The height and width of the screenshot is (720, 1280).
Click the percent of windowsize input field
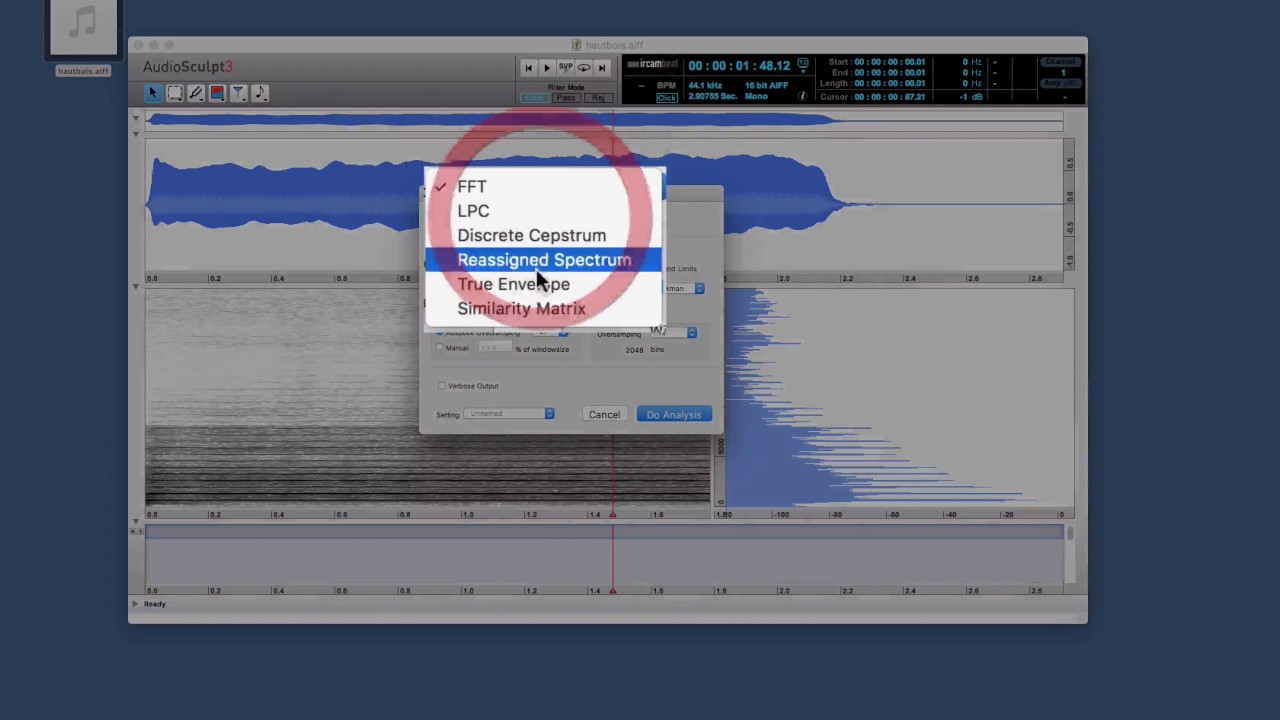(x=494, y=348)
